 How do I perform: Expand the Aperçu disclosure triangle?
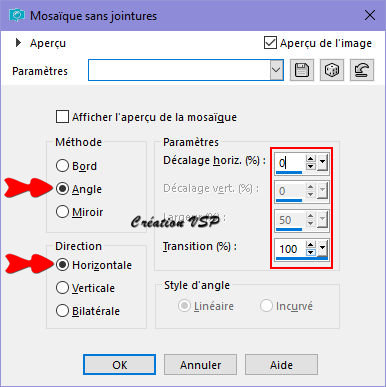19,43
